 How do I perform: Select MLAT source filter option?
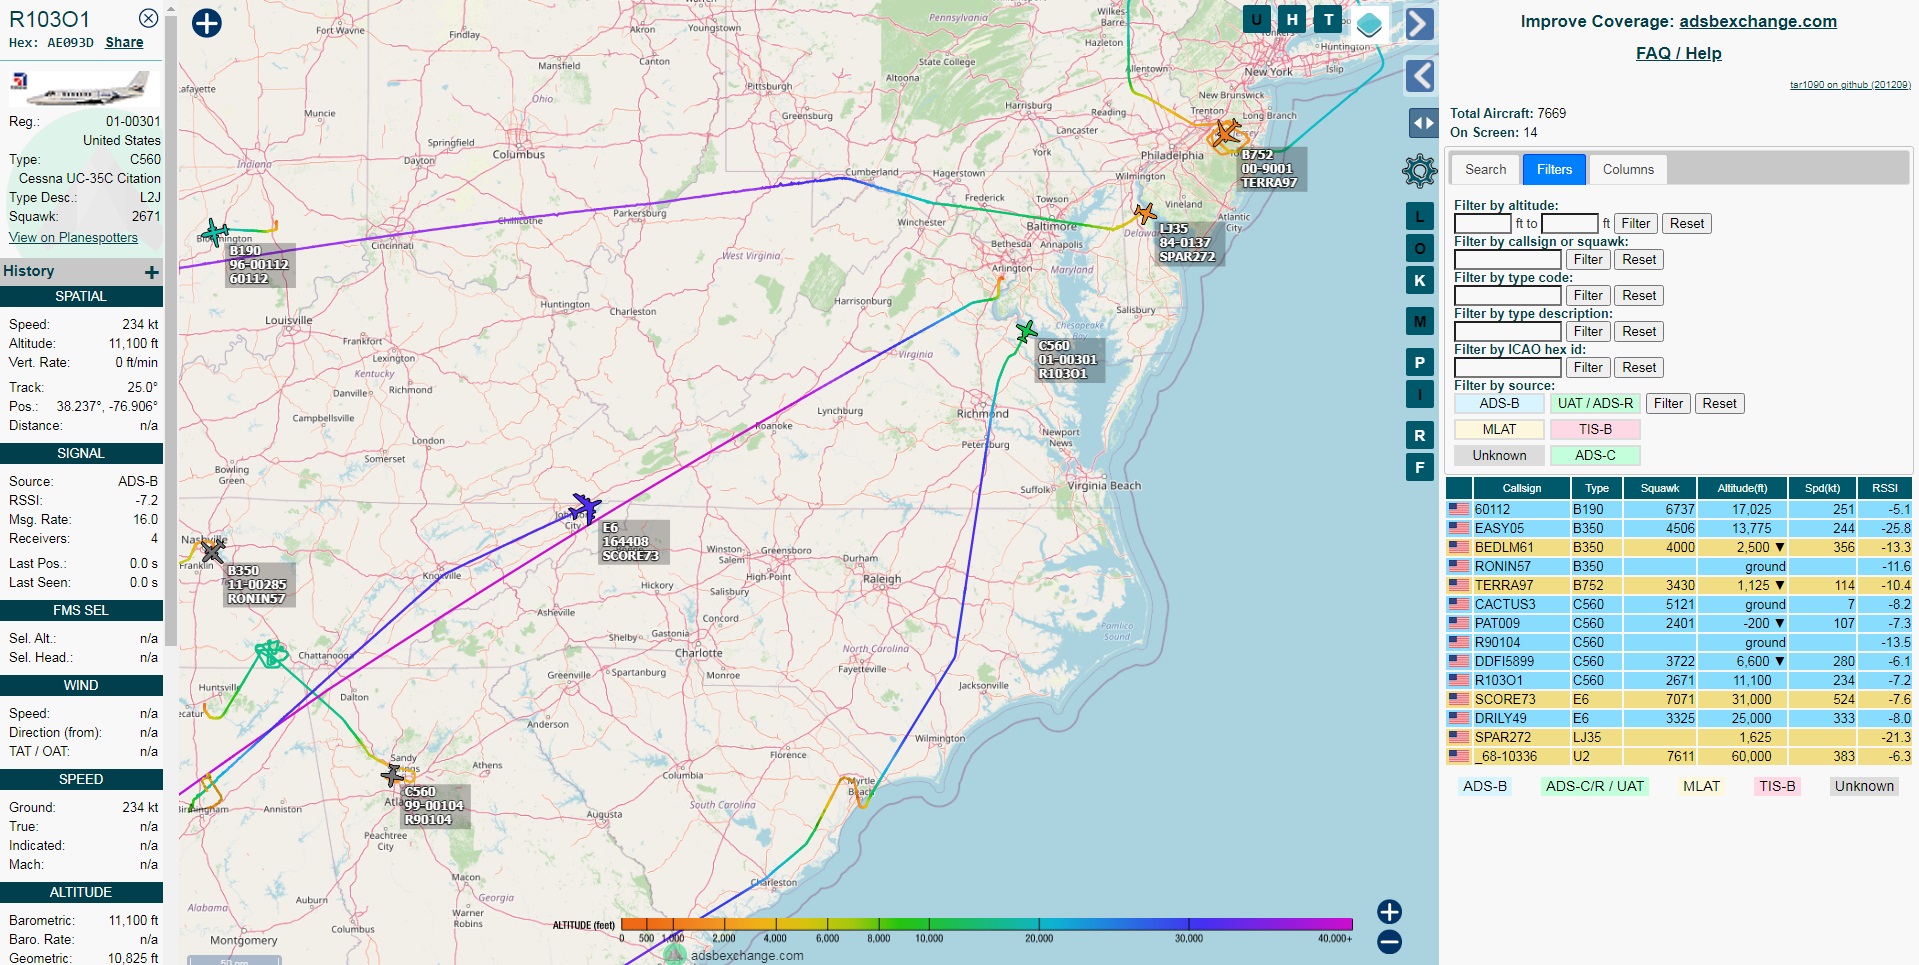[1499, 429]
